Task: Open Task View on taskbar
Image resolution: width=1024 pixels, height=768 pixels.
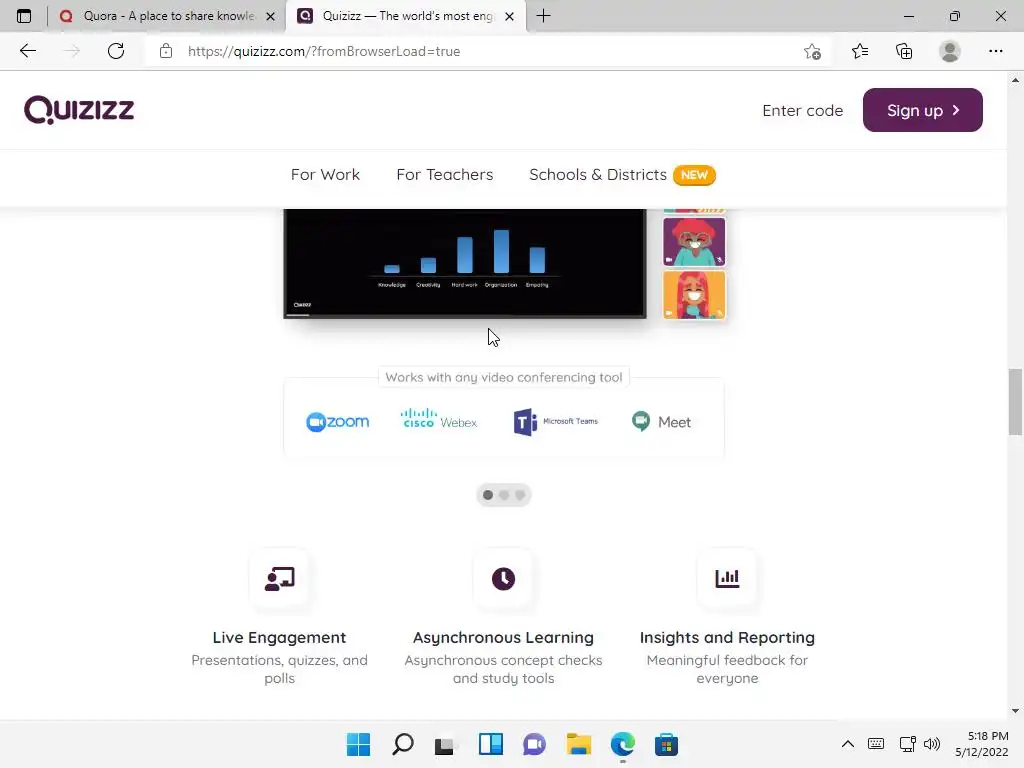Action: [x=445, y=745]
